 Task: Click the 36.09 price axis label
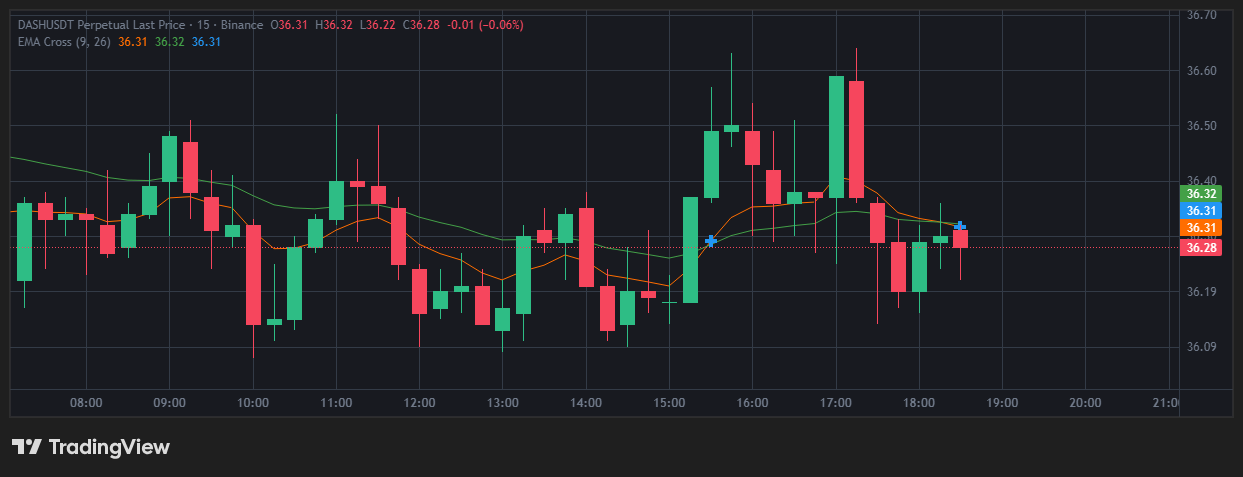click(1201, 347)
